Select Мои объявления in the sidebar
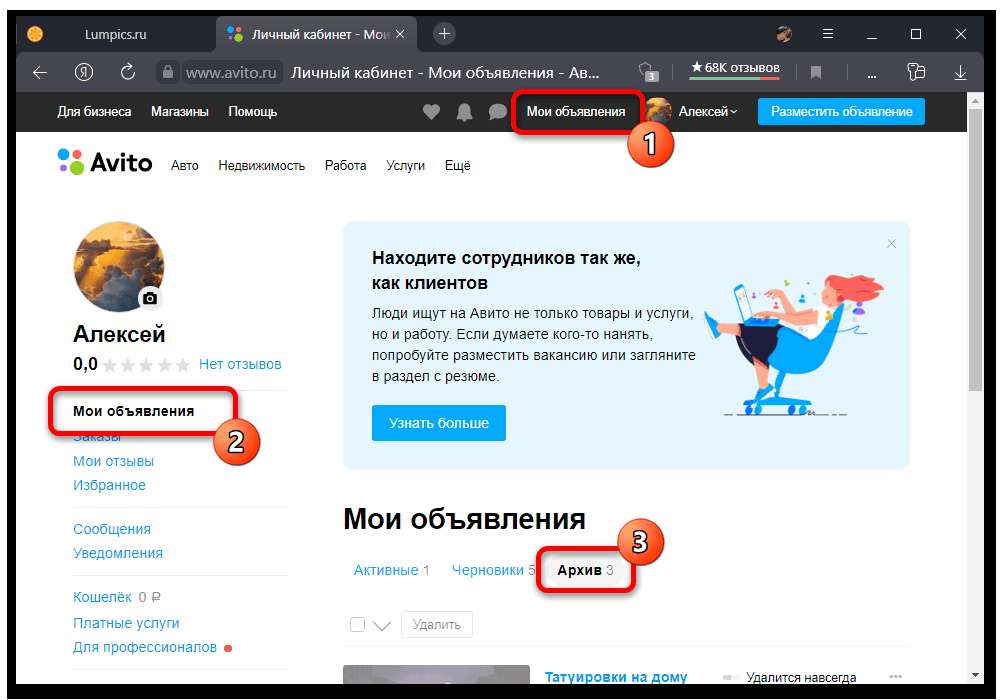The height and width of the screenshot is (700, 1000). 133,411
